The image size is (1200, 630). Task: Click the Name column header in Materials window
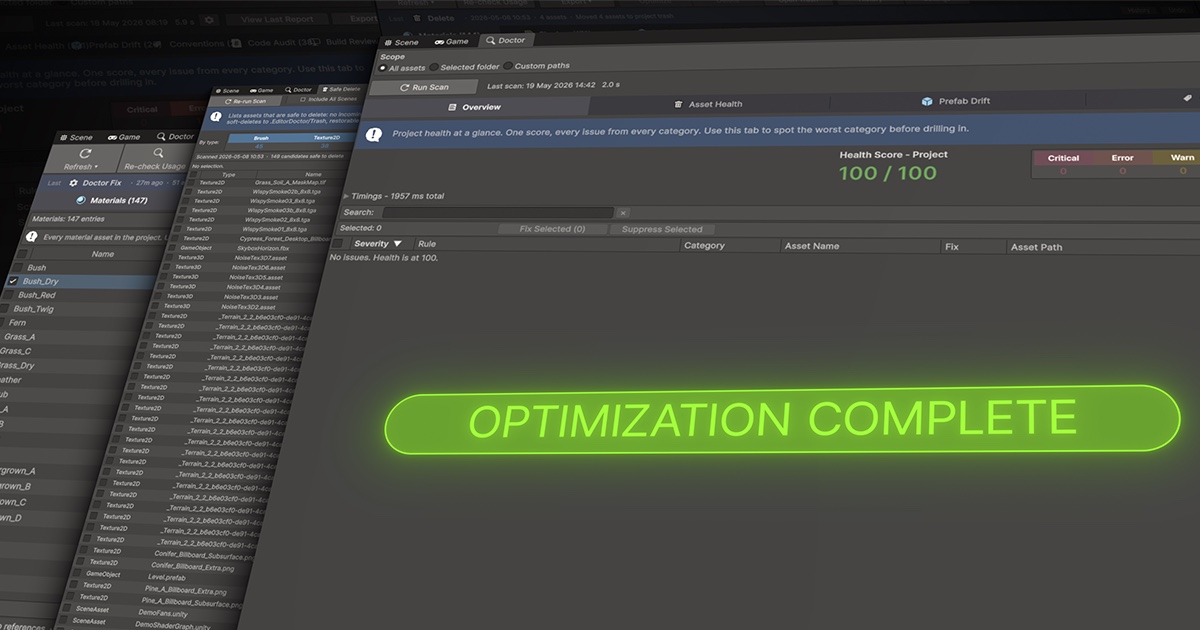[x=103, y=255]
